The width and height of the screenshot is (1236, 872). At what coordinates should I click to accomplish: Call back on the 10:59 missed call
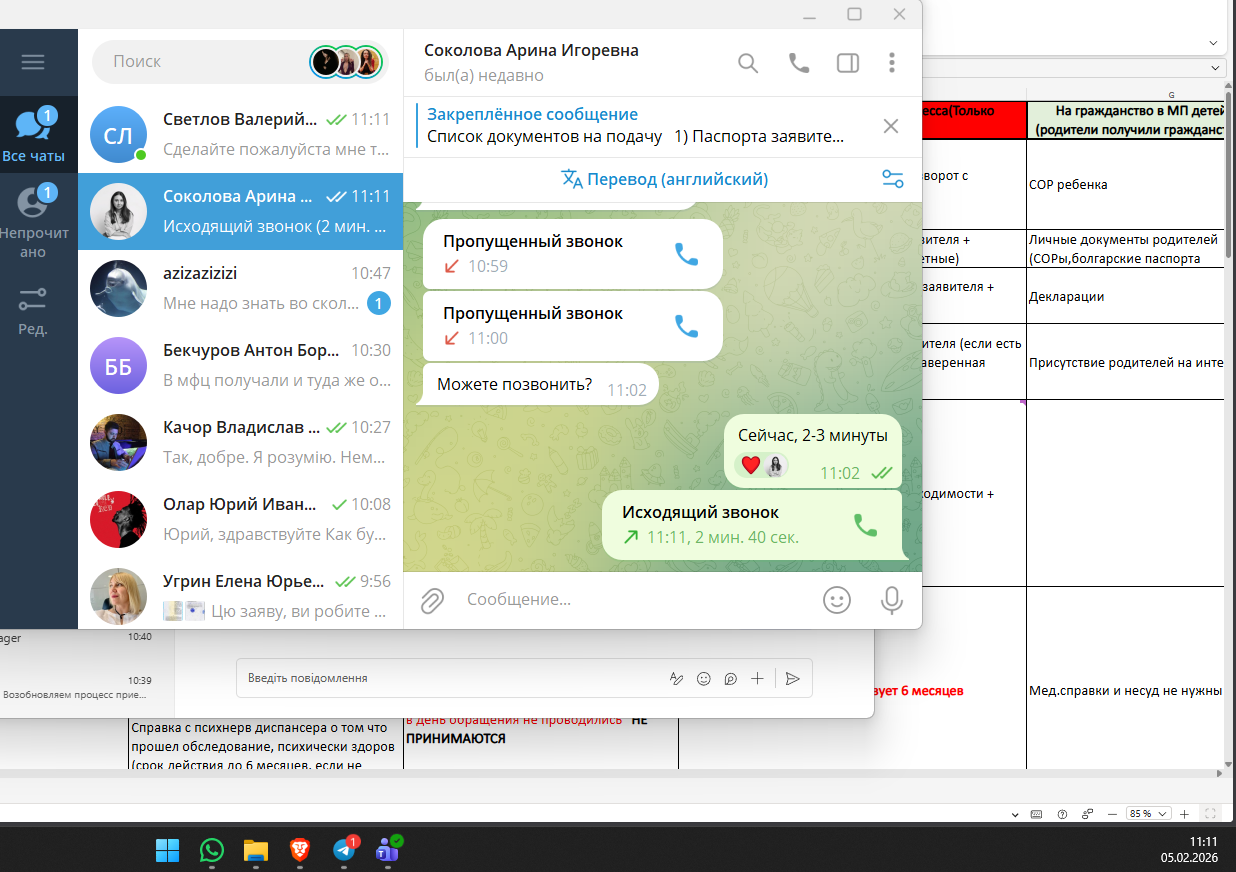(x=686, y=254)
